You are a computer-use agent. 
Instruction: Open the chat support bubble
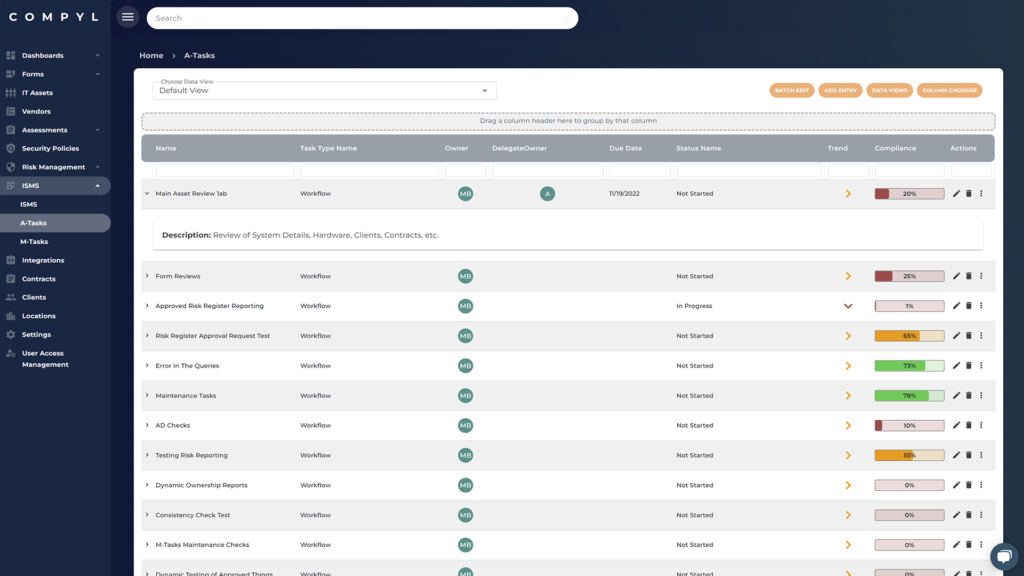(1004, 556)
